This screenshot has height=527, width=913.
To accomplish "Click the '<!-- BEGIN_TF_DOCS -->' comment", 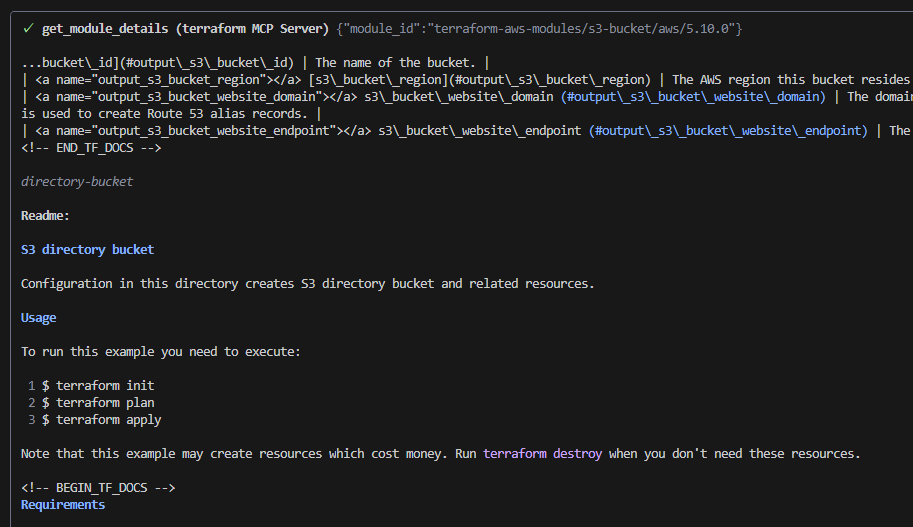I will [98, 488].
